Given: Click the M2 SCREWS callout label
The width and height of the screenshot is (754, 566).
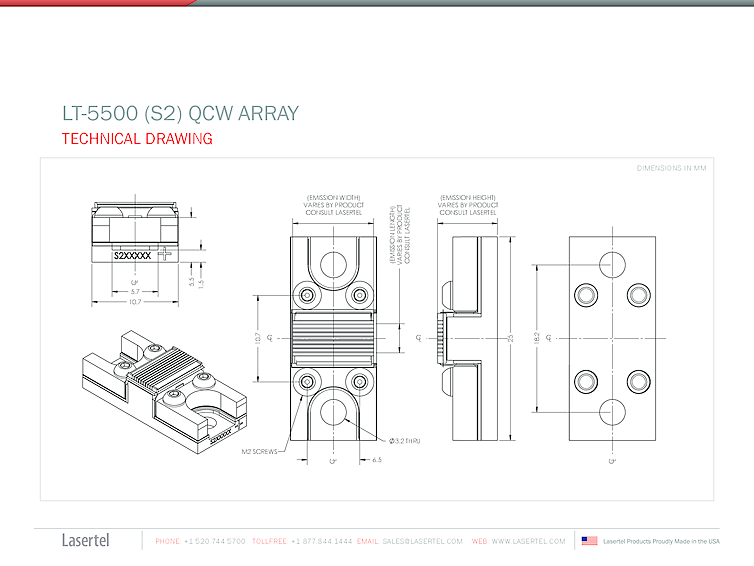Looking at the screenshot, I should (258, 452).
